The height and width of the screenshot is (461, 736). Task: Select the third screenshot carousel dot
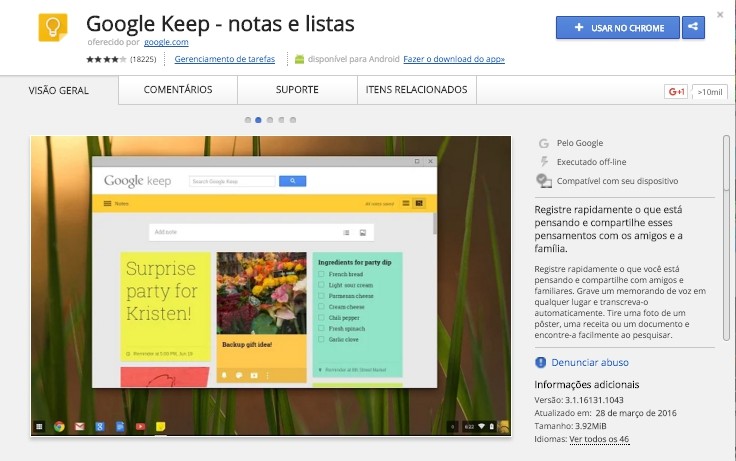tap(270, 120)
